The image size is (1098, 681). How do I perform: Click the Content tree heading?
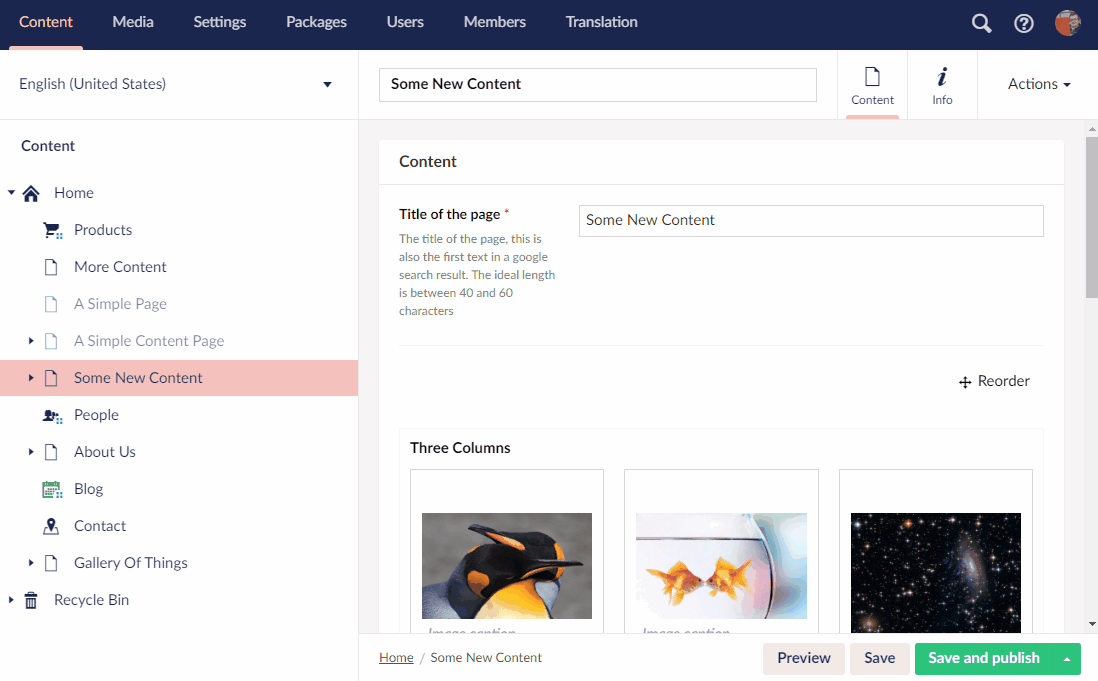pyautogui.click(x=48, y=146)
